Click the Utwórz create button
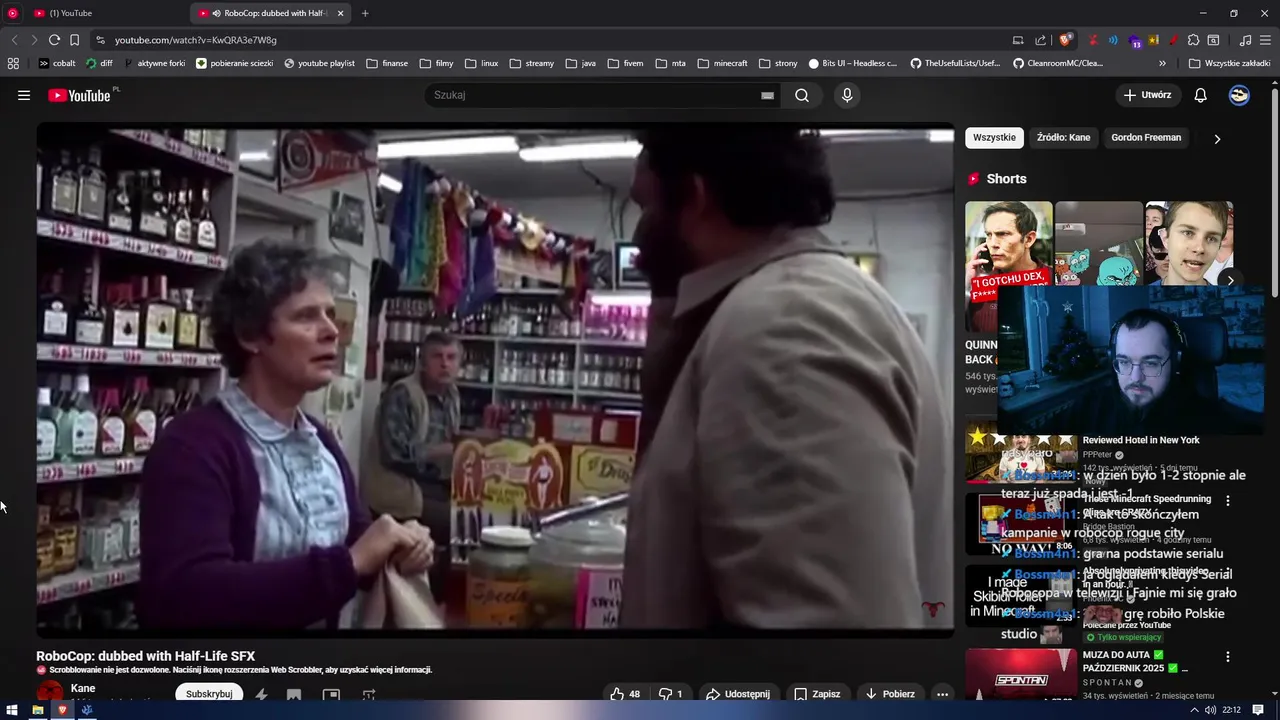Viewport: 1280px width, 720px height. 1147,95
